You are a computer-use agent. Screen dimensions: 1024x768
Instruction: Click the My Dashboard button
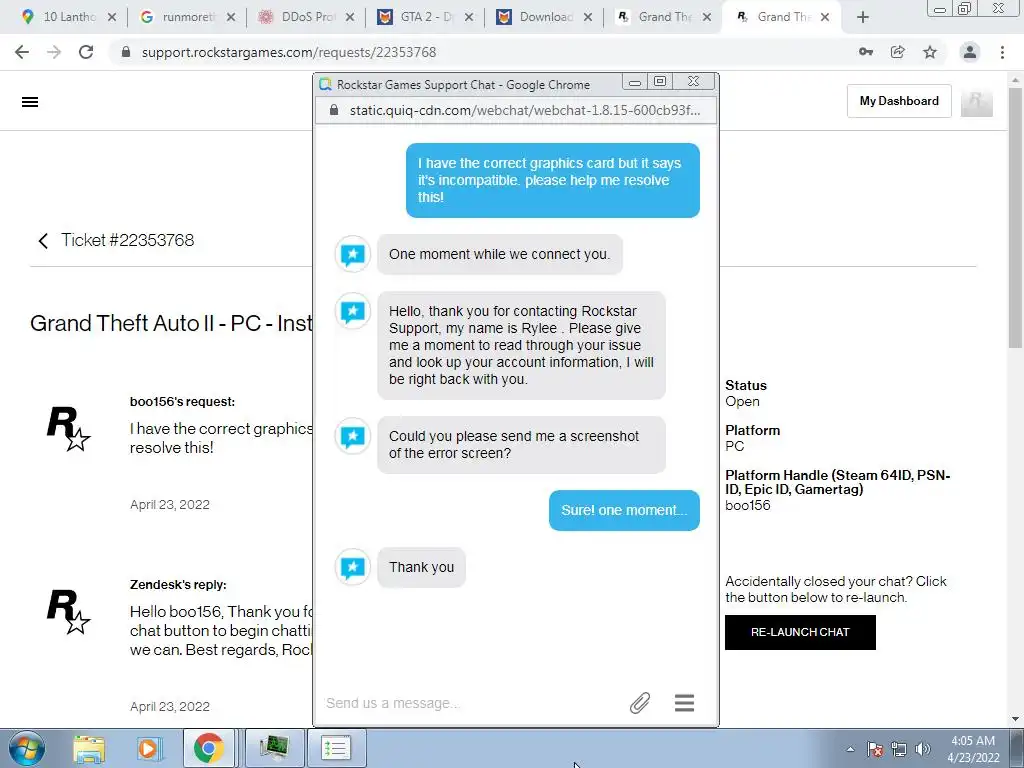pyautogui.click(x=899, y=101)
